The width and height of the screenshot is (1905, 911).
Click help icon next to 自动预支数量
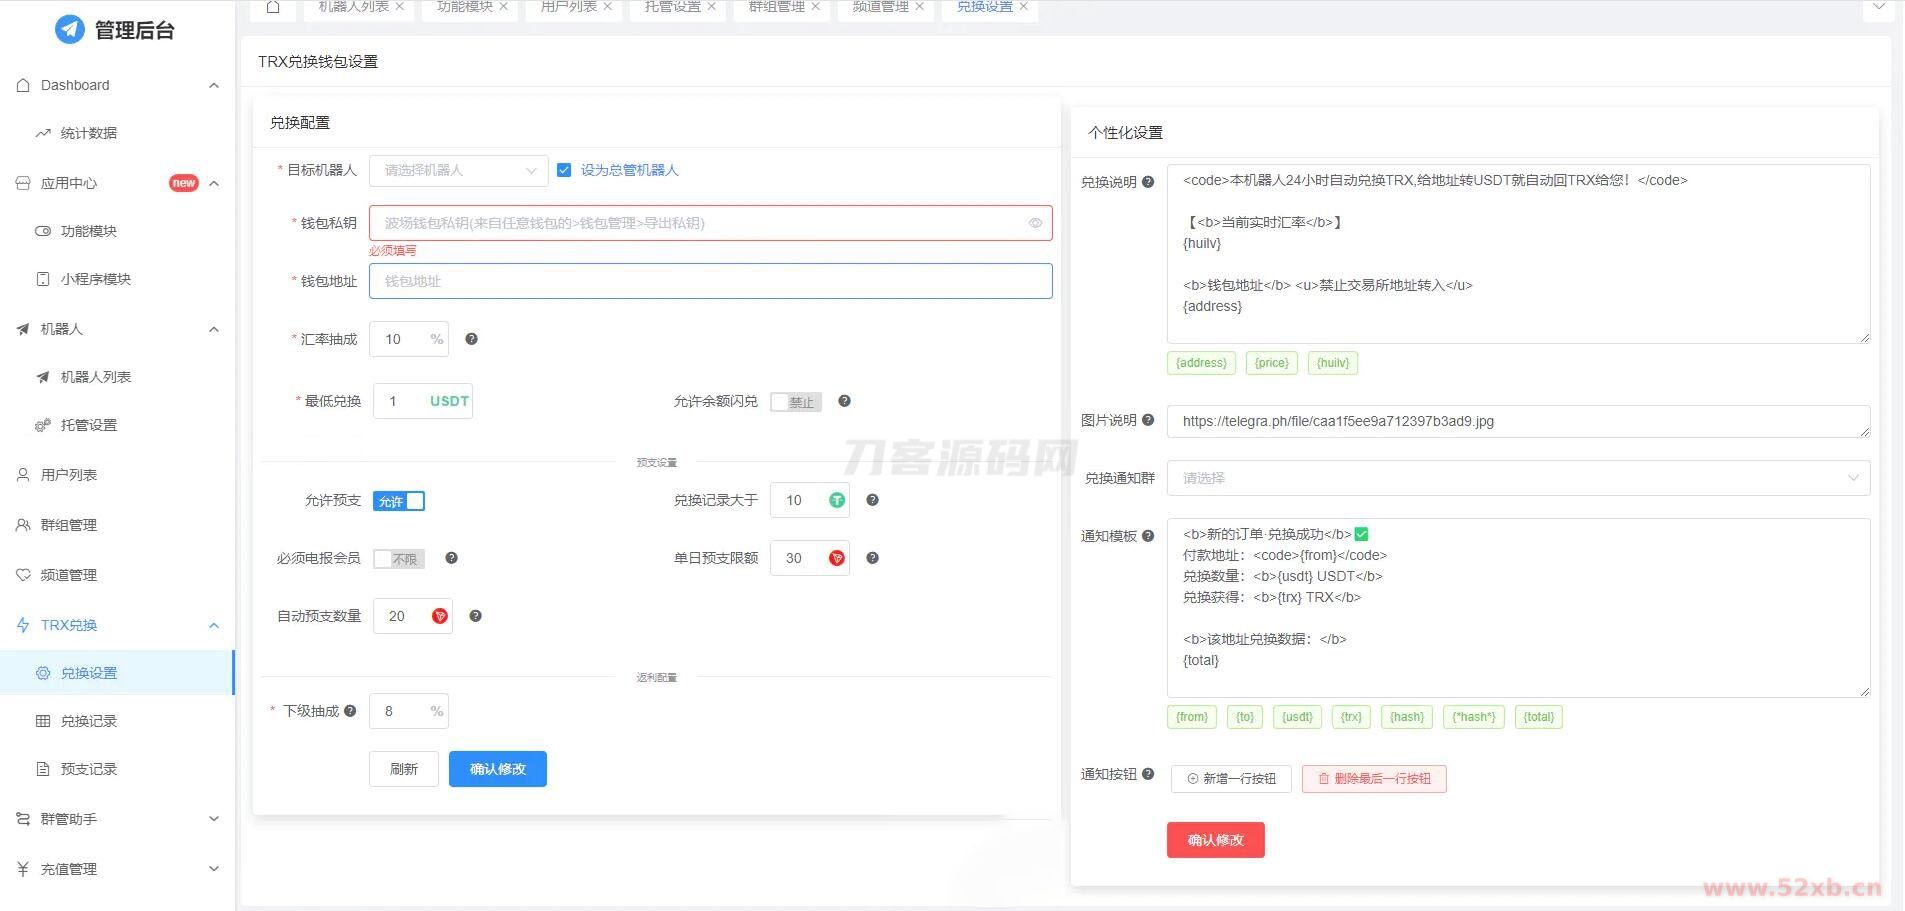pos(475,616)
